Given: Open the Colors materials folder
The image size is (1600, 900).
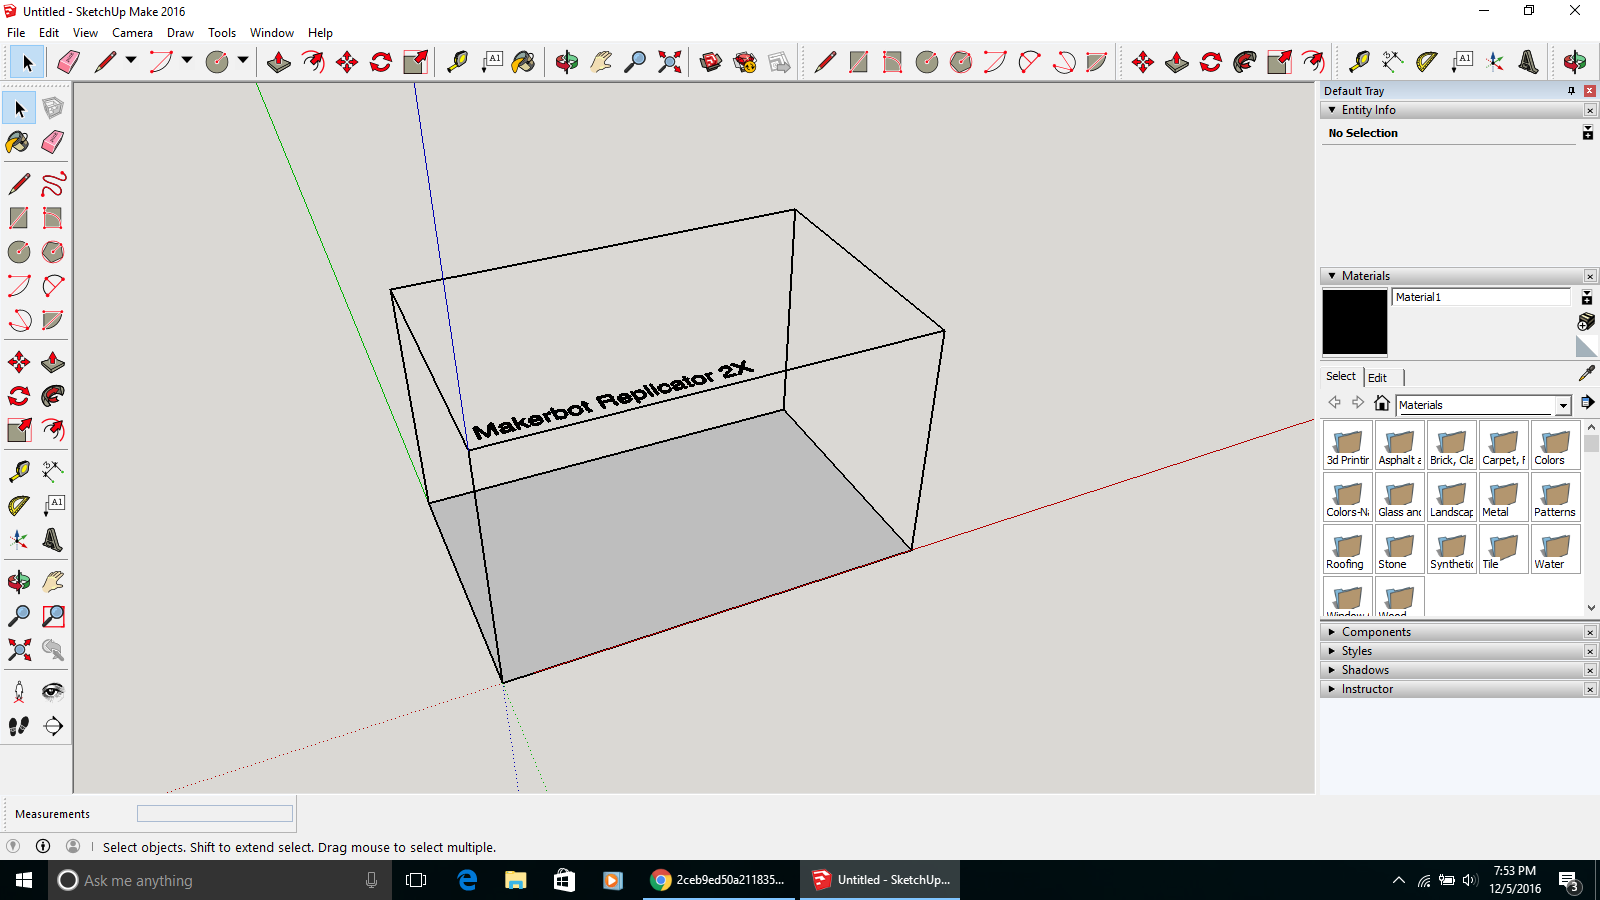Looking at the screenshot, I should (x=1555, y=445).
